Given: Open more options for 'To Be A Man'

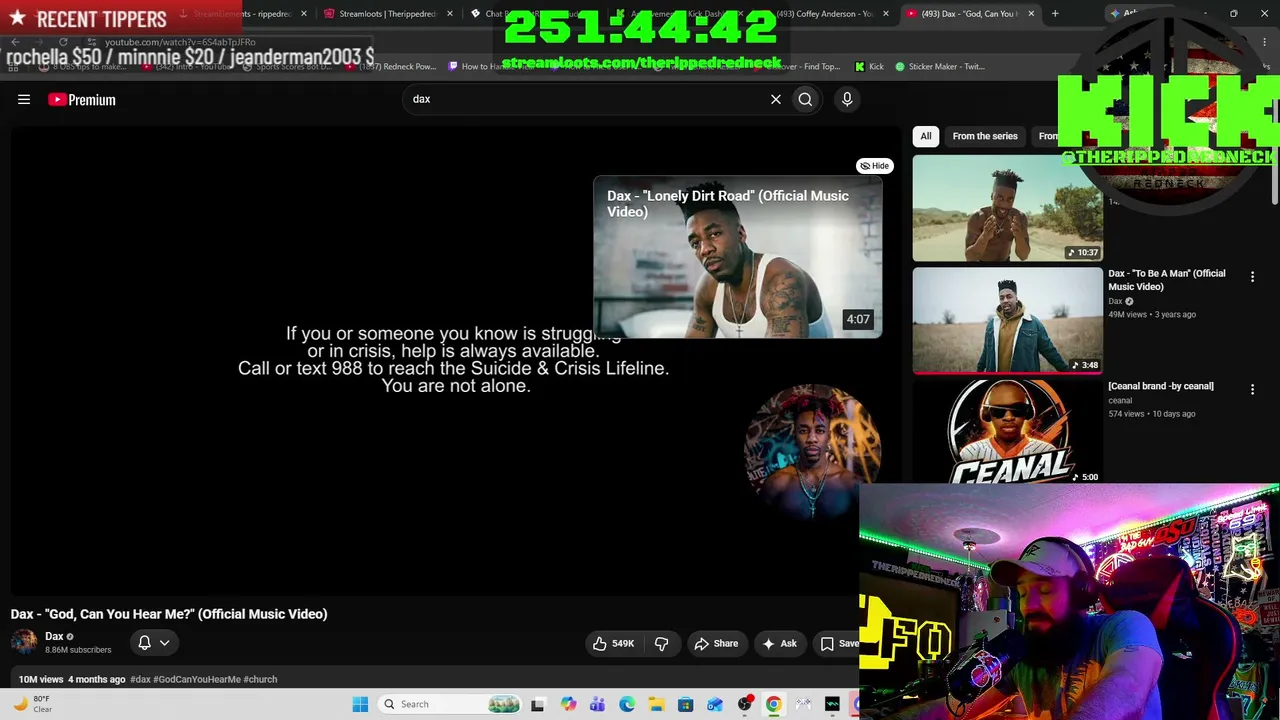Looking at the screenshot, I should (x=1252, y=277).
